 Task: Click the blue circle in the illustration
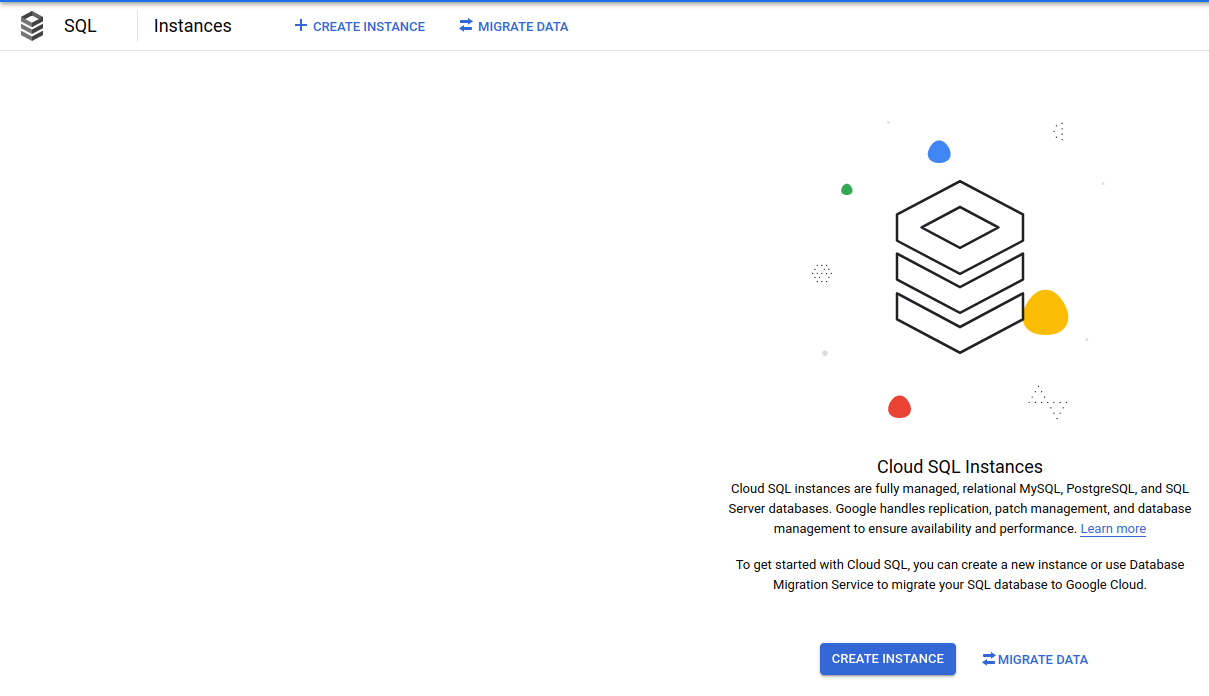(938, 151)
